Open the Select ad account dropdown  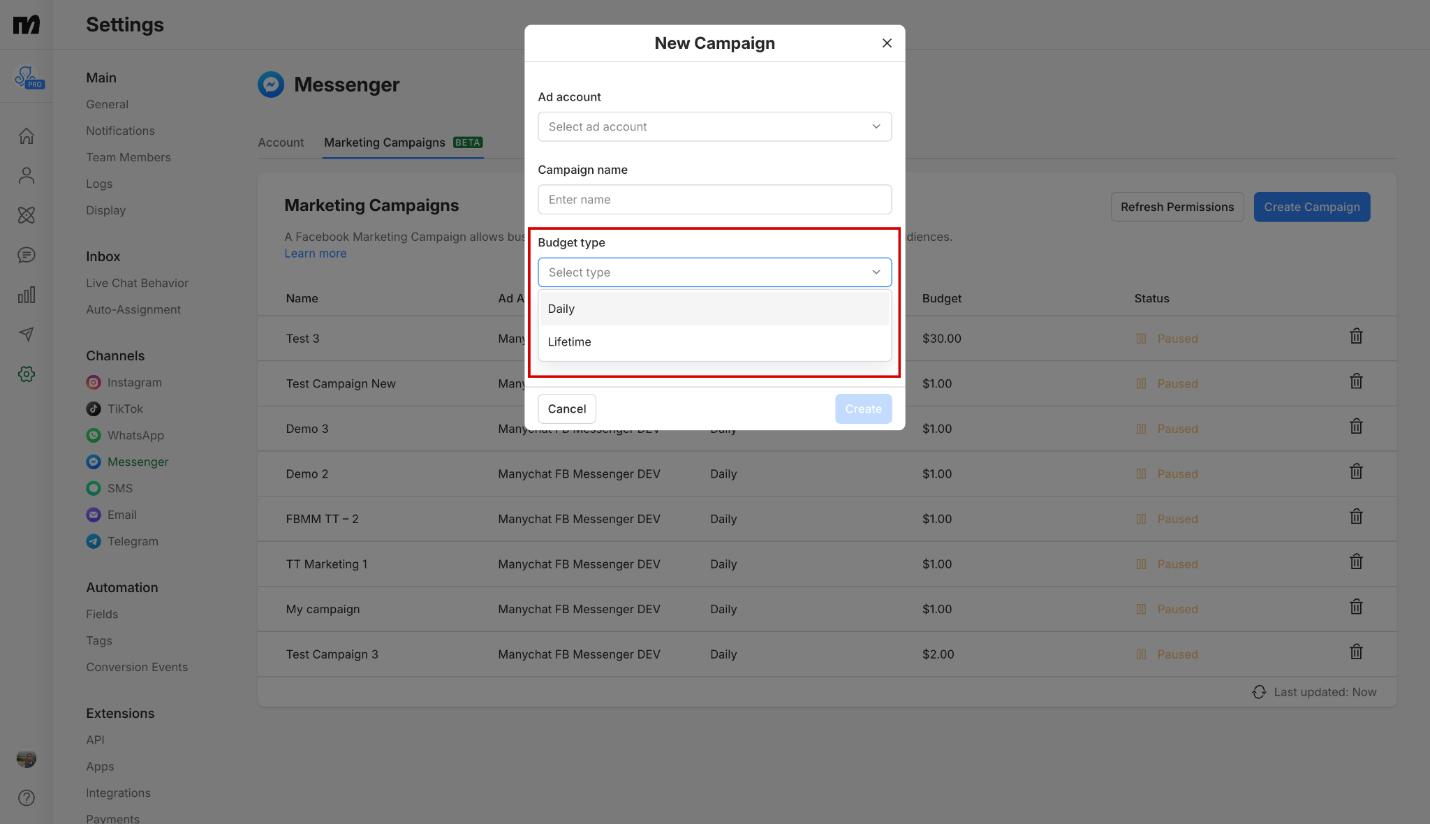(x=714, y=126)
